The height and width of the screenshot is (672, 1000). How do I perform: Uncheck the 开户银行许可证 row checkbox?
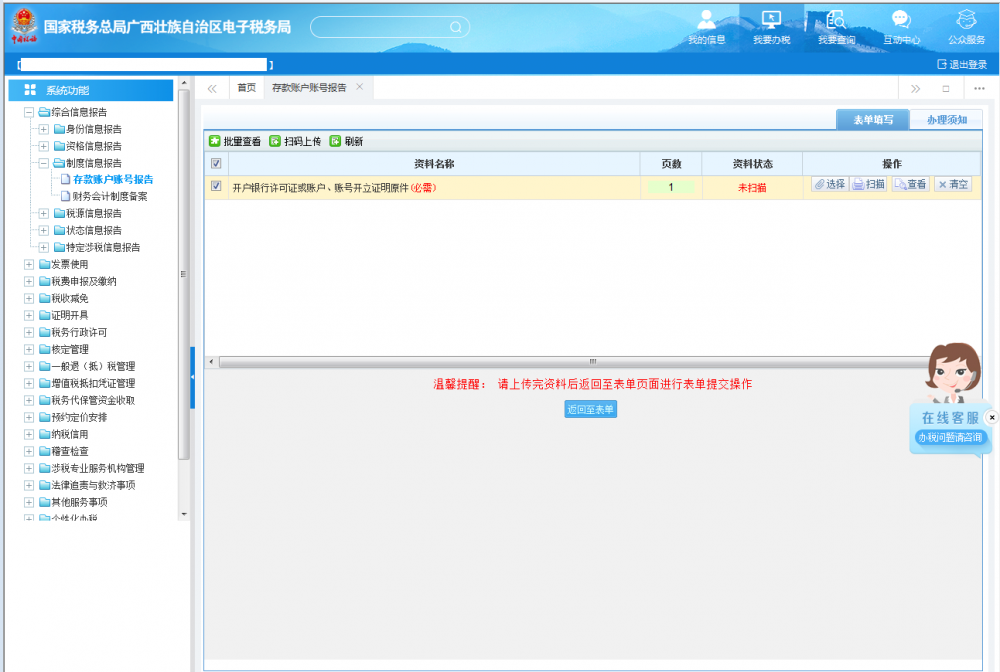tap(216, 186)
